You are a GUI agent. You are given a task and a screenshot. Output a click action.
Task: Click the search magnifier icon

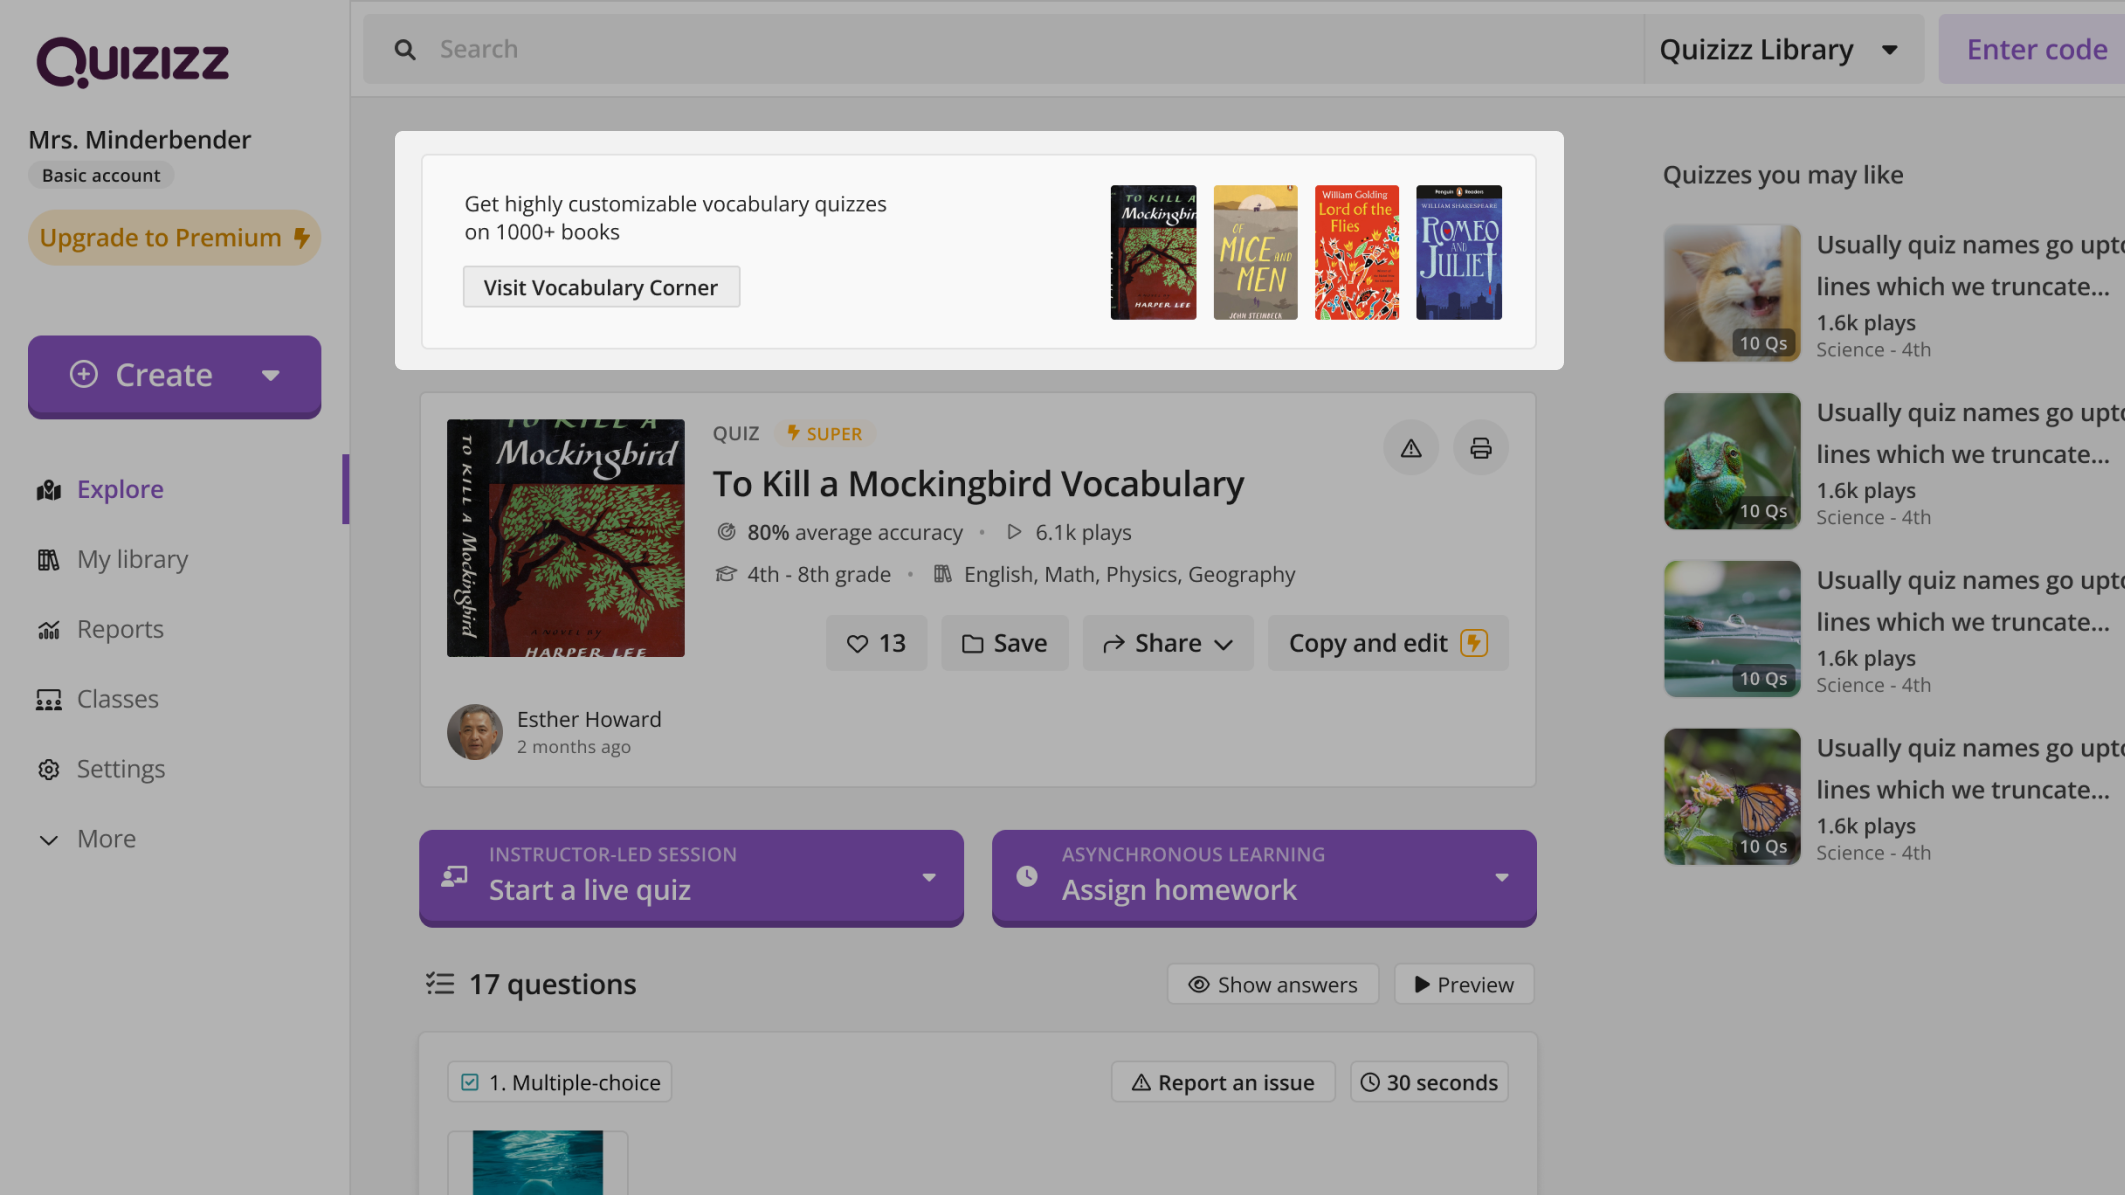[x=405, y=49]
